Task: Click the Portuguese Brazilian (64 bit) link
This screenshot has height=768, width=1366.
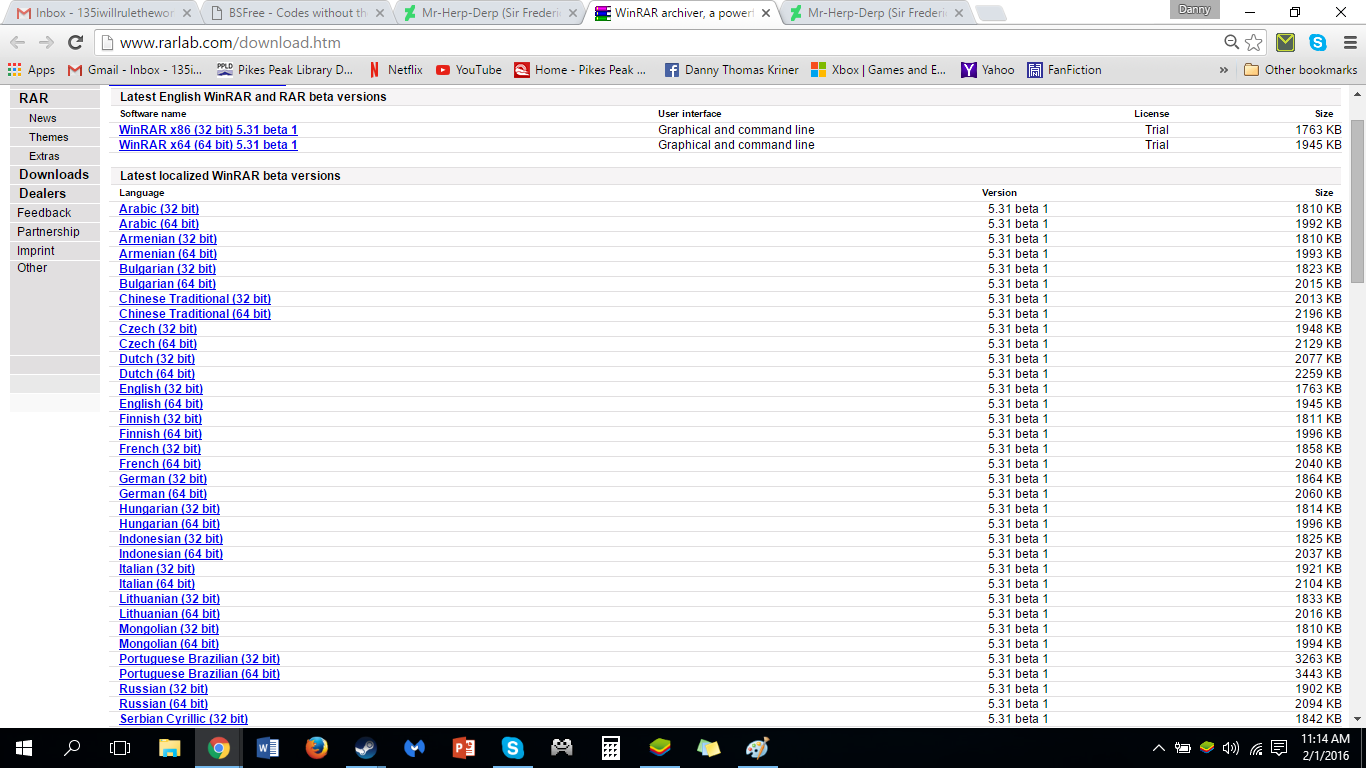Action: click(x=199, y=674)
